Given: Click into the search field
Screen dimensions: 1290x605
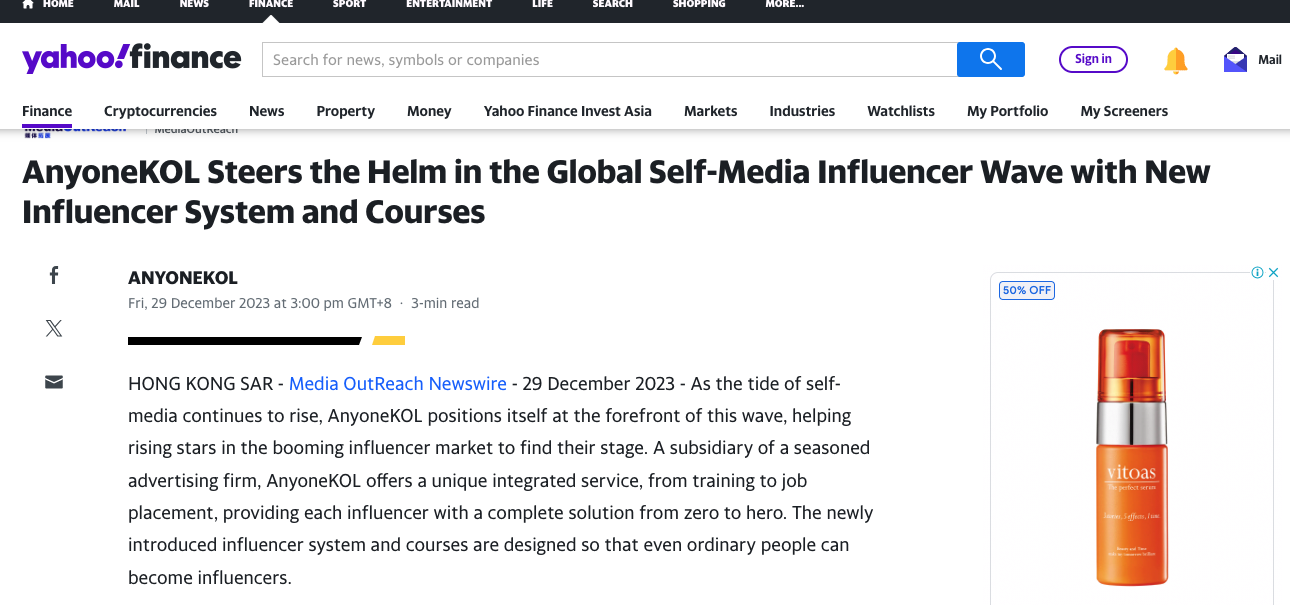Looking at the screenshot, I should pyautogui.click(x=609, y=59).
